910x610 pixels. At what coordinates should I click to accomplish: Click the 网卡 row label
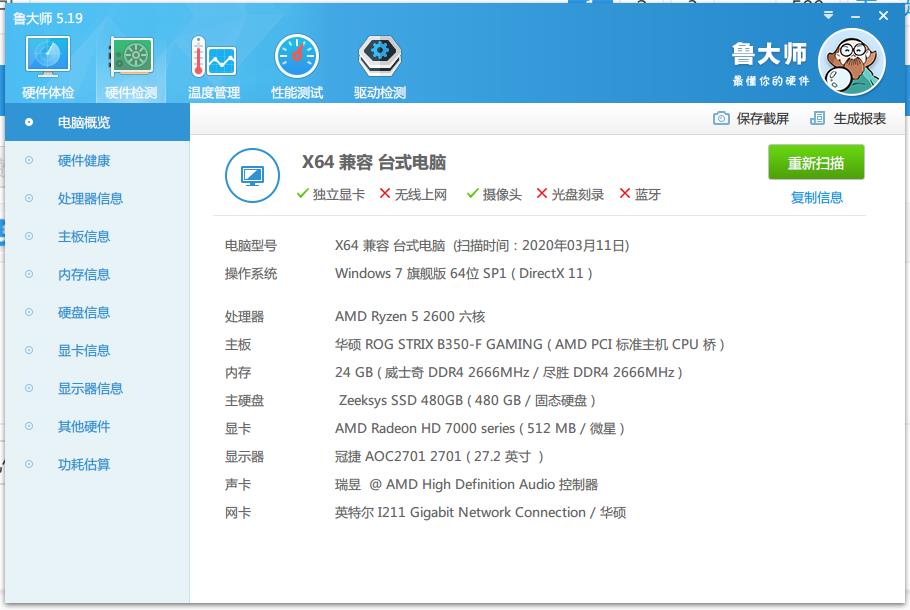(238, 512)
